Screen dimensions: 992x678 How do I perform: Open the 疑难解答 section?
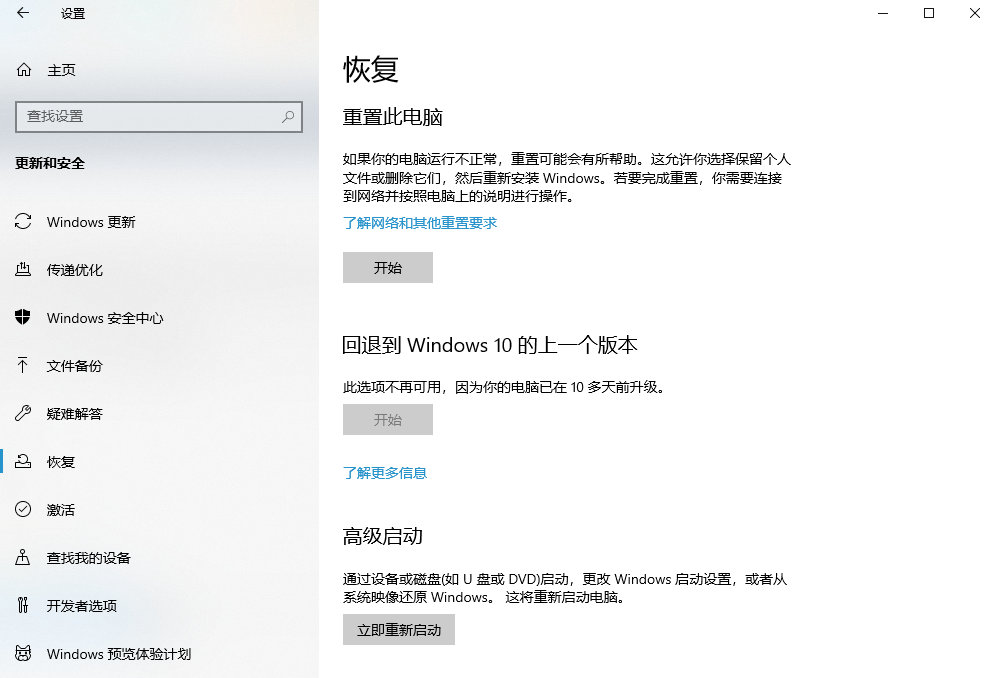[75, 414]
